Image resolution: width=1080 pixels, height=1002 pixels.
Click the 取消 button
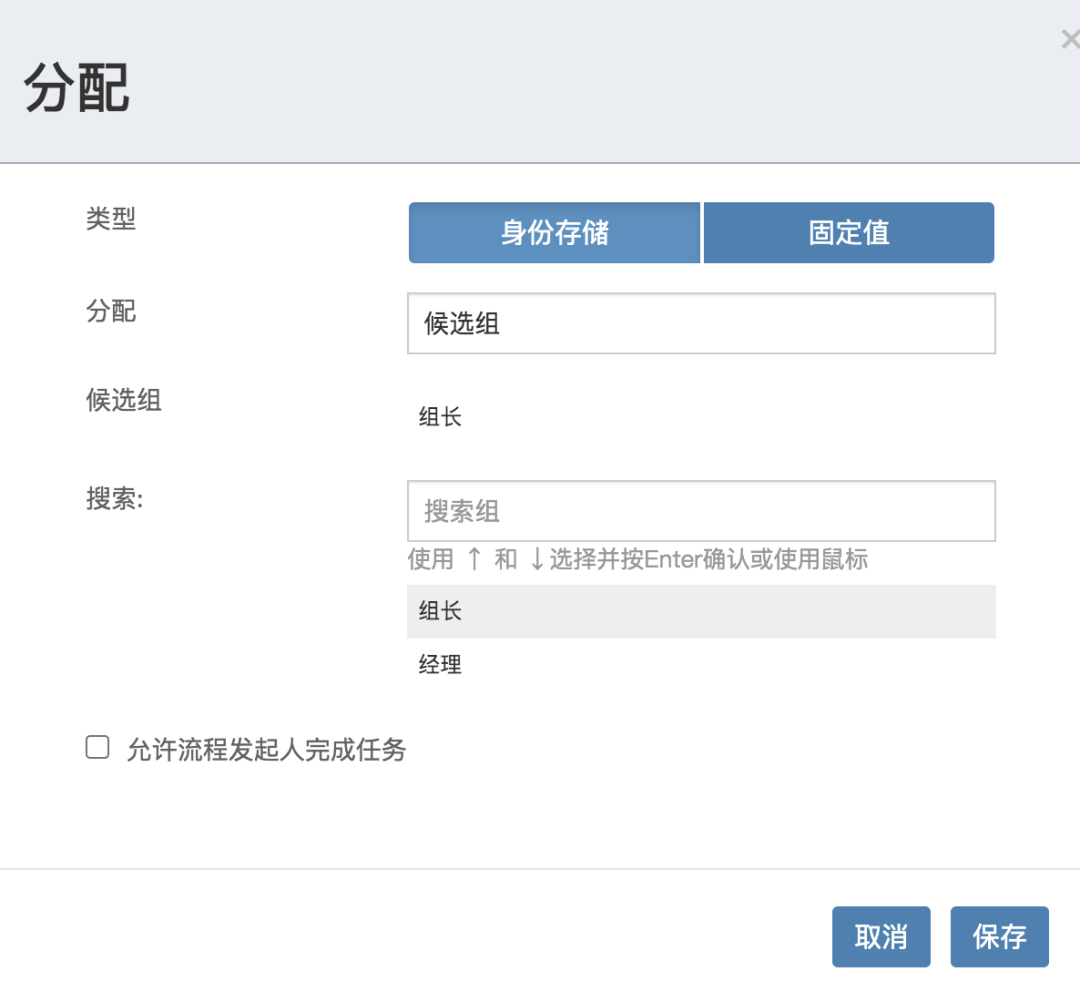(x=881, y=937)
